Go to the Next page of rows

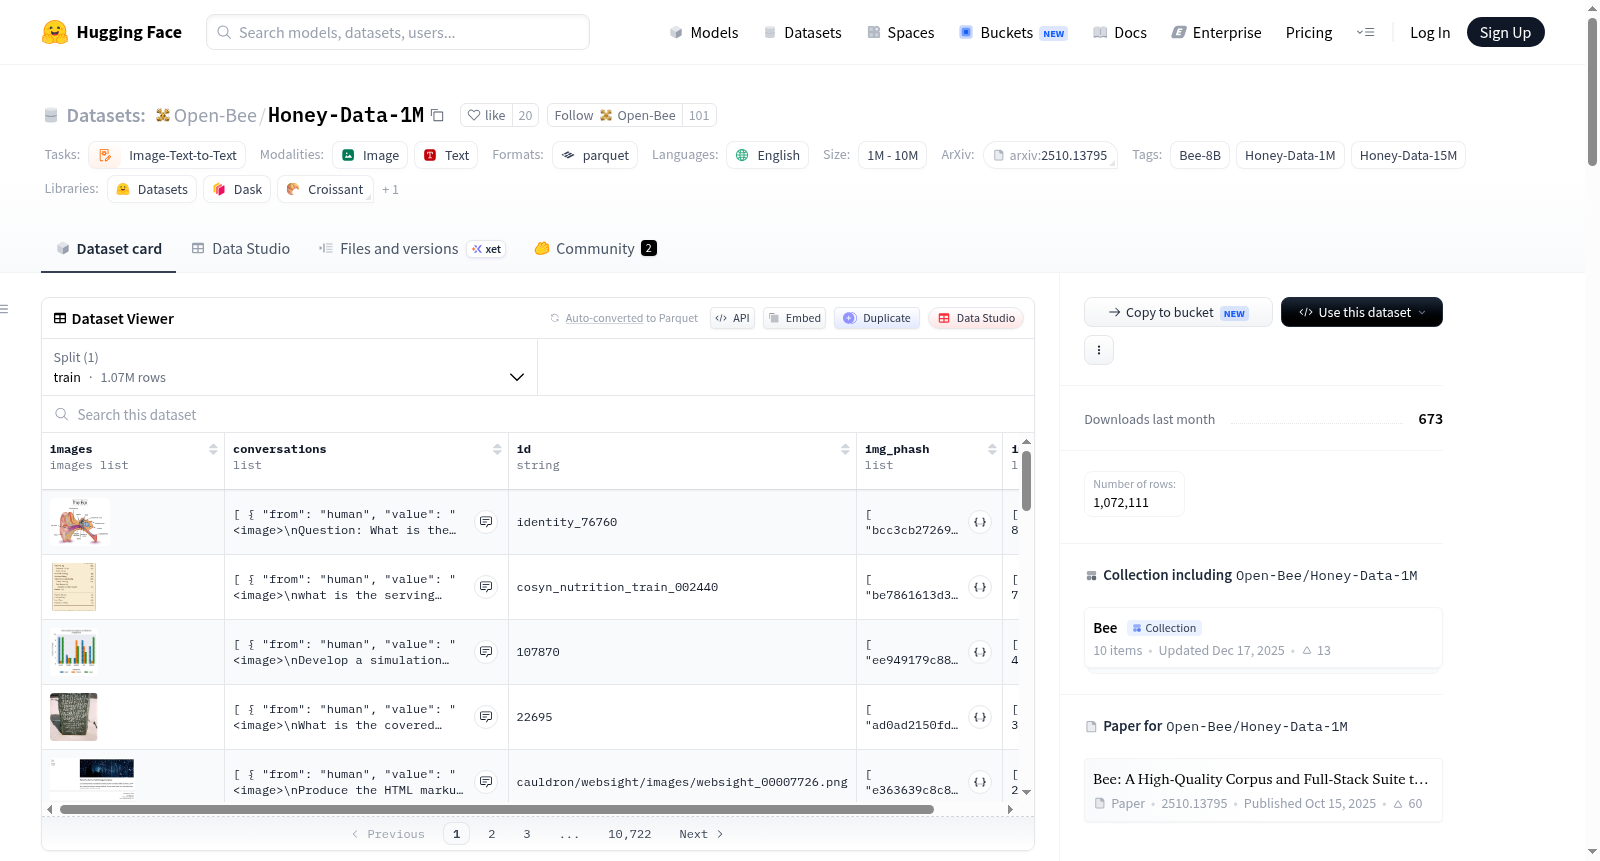tap(701, 834)
